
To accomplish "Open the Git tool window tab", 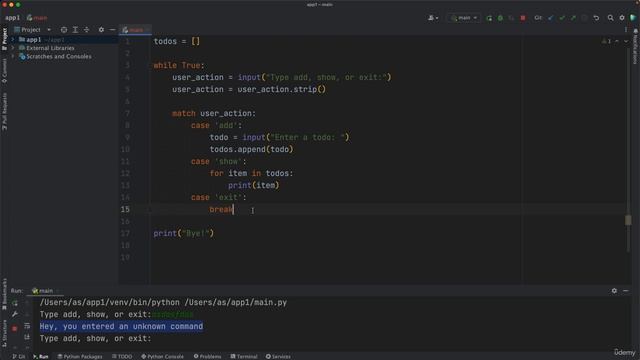I will (18, 356).
